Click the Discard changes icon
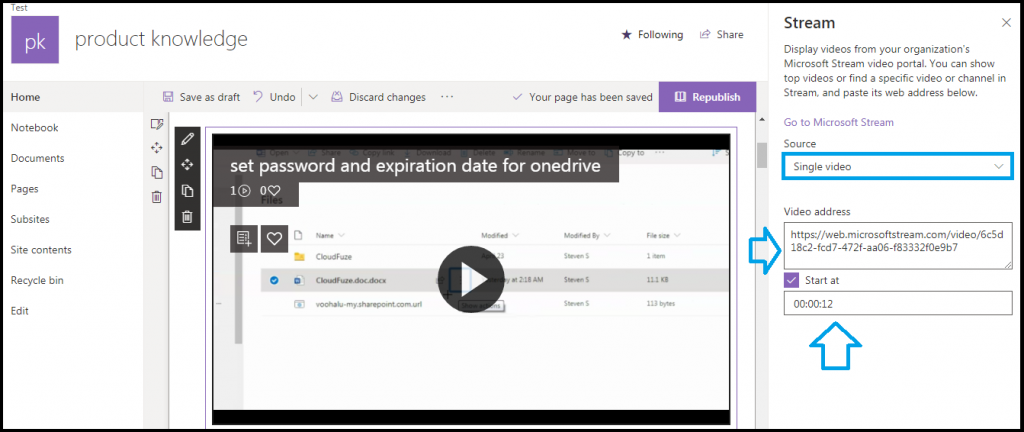 337,97
